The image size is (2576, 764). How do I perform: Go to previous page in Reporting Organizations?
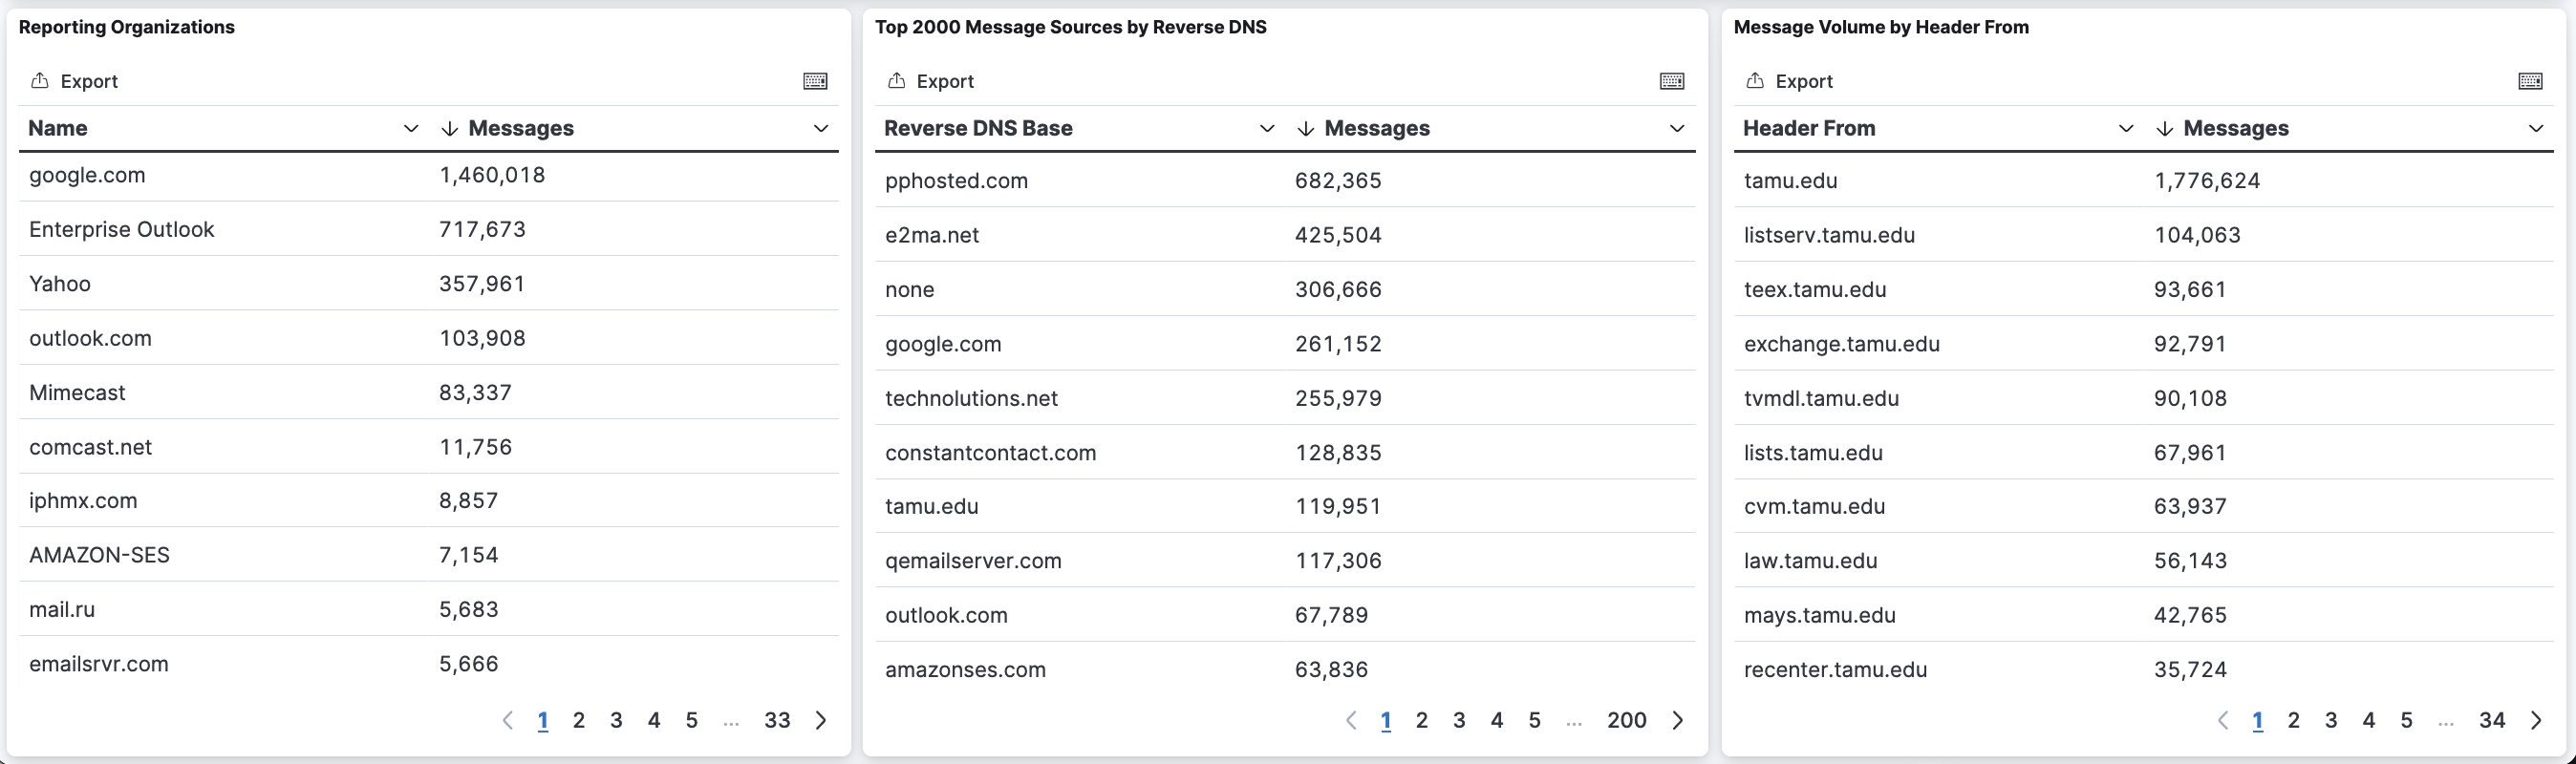tap(507, 720)
